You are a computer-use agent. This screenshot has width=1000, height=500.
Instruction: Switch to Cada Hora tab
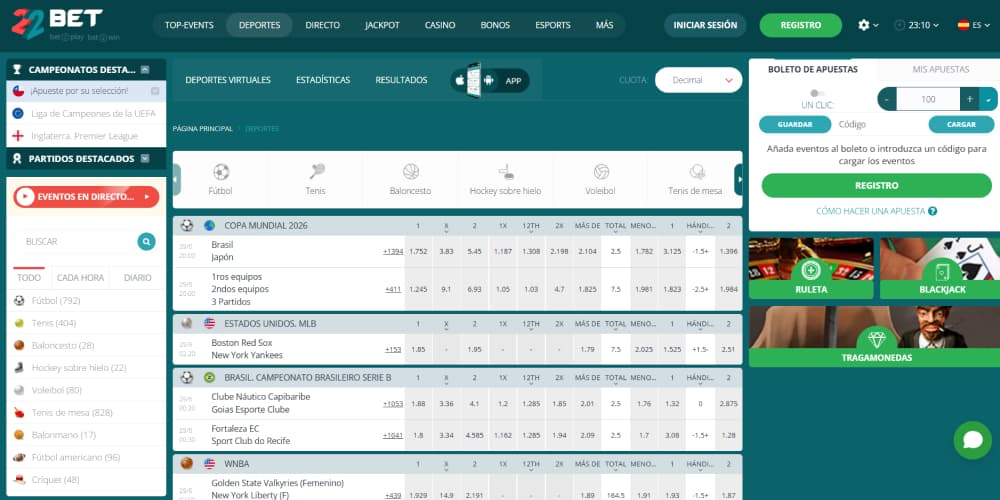80,278
